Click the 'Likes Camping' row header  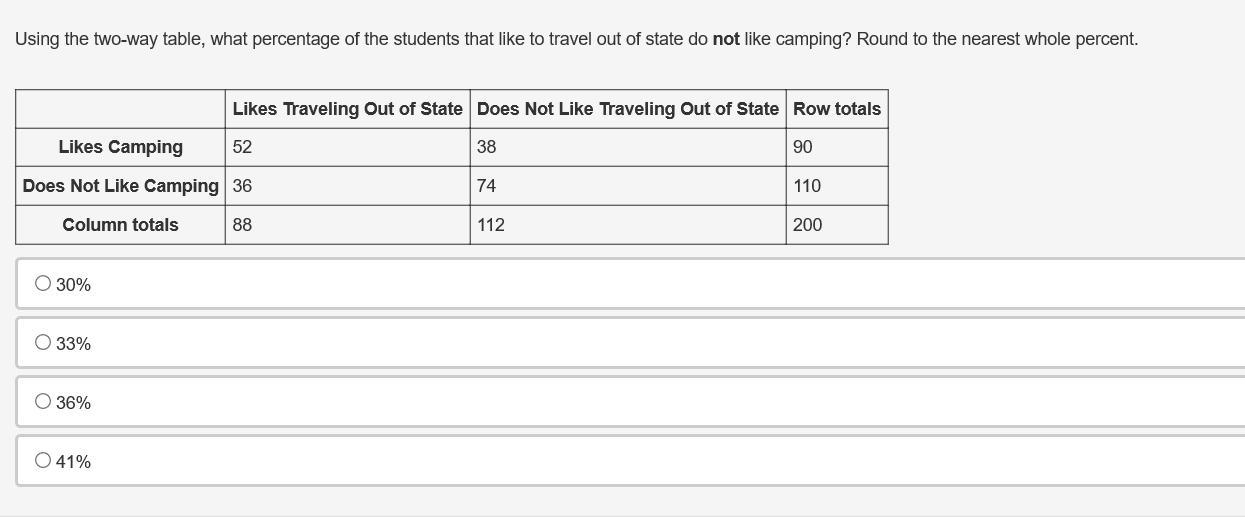point(120,147)
